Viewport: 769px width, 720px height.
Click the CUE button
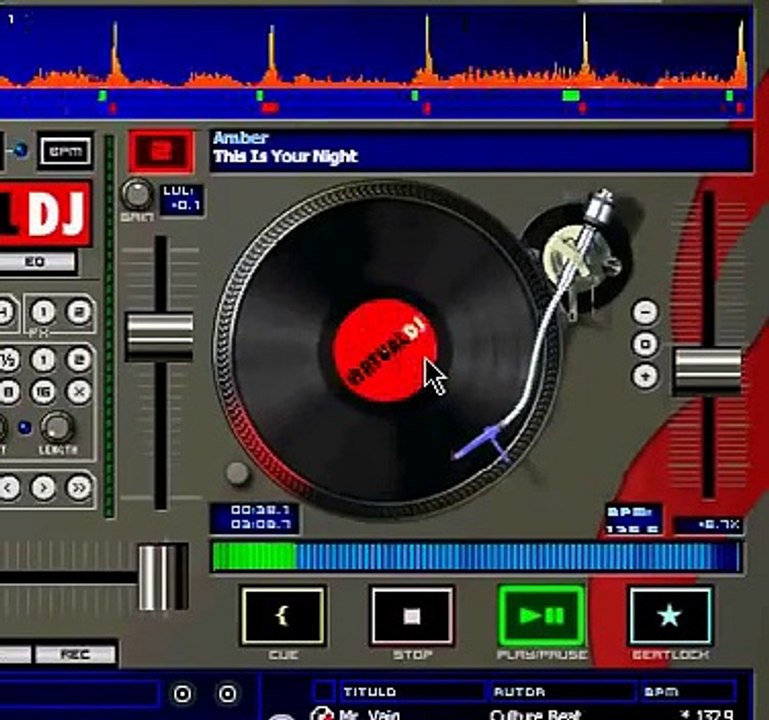coord(282,616)
